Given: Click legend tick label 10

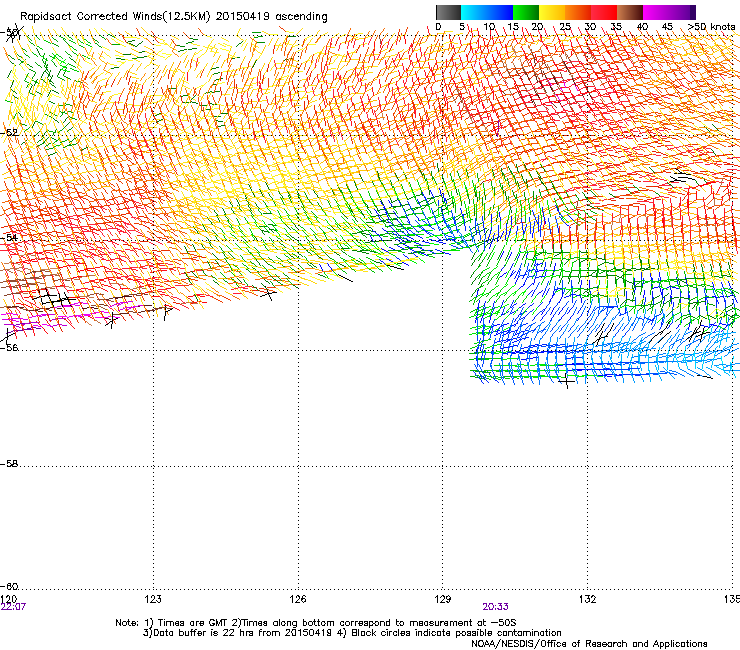Looking at the screenshot, I should pos(489,27).
